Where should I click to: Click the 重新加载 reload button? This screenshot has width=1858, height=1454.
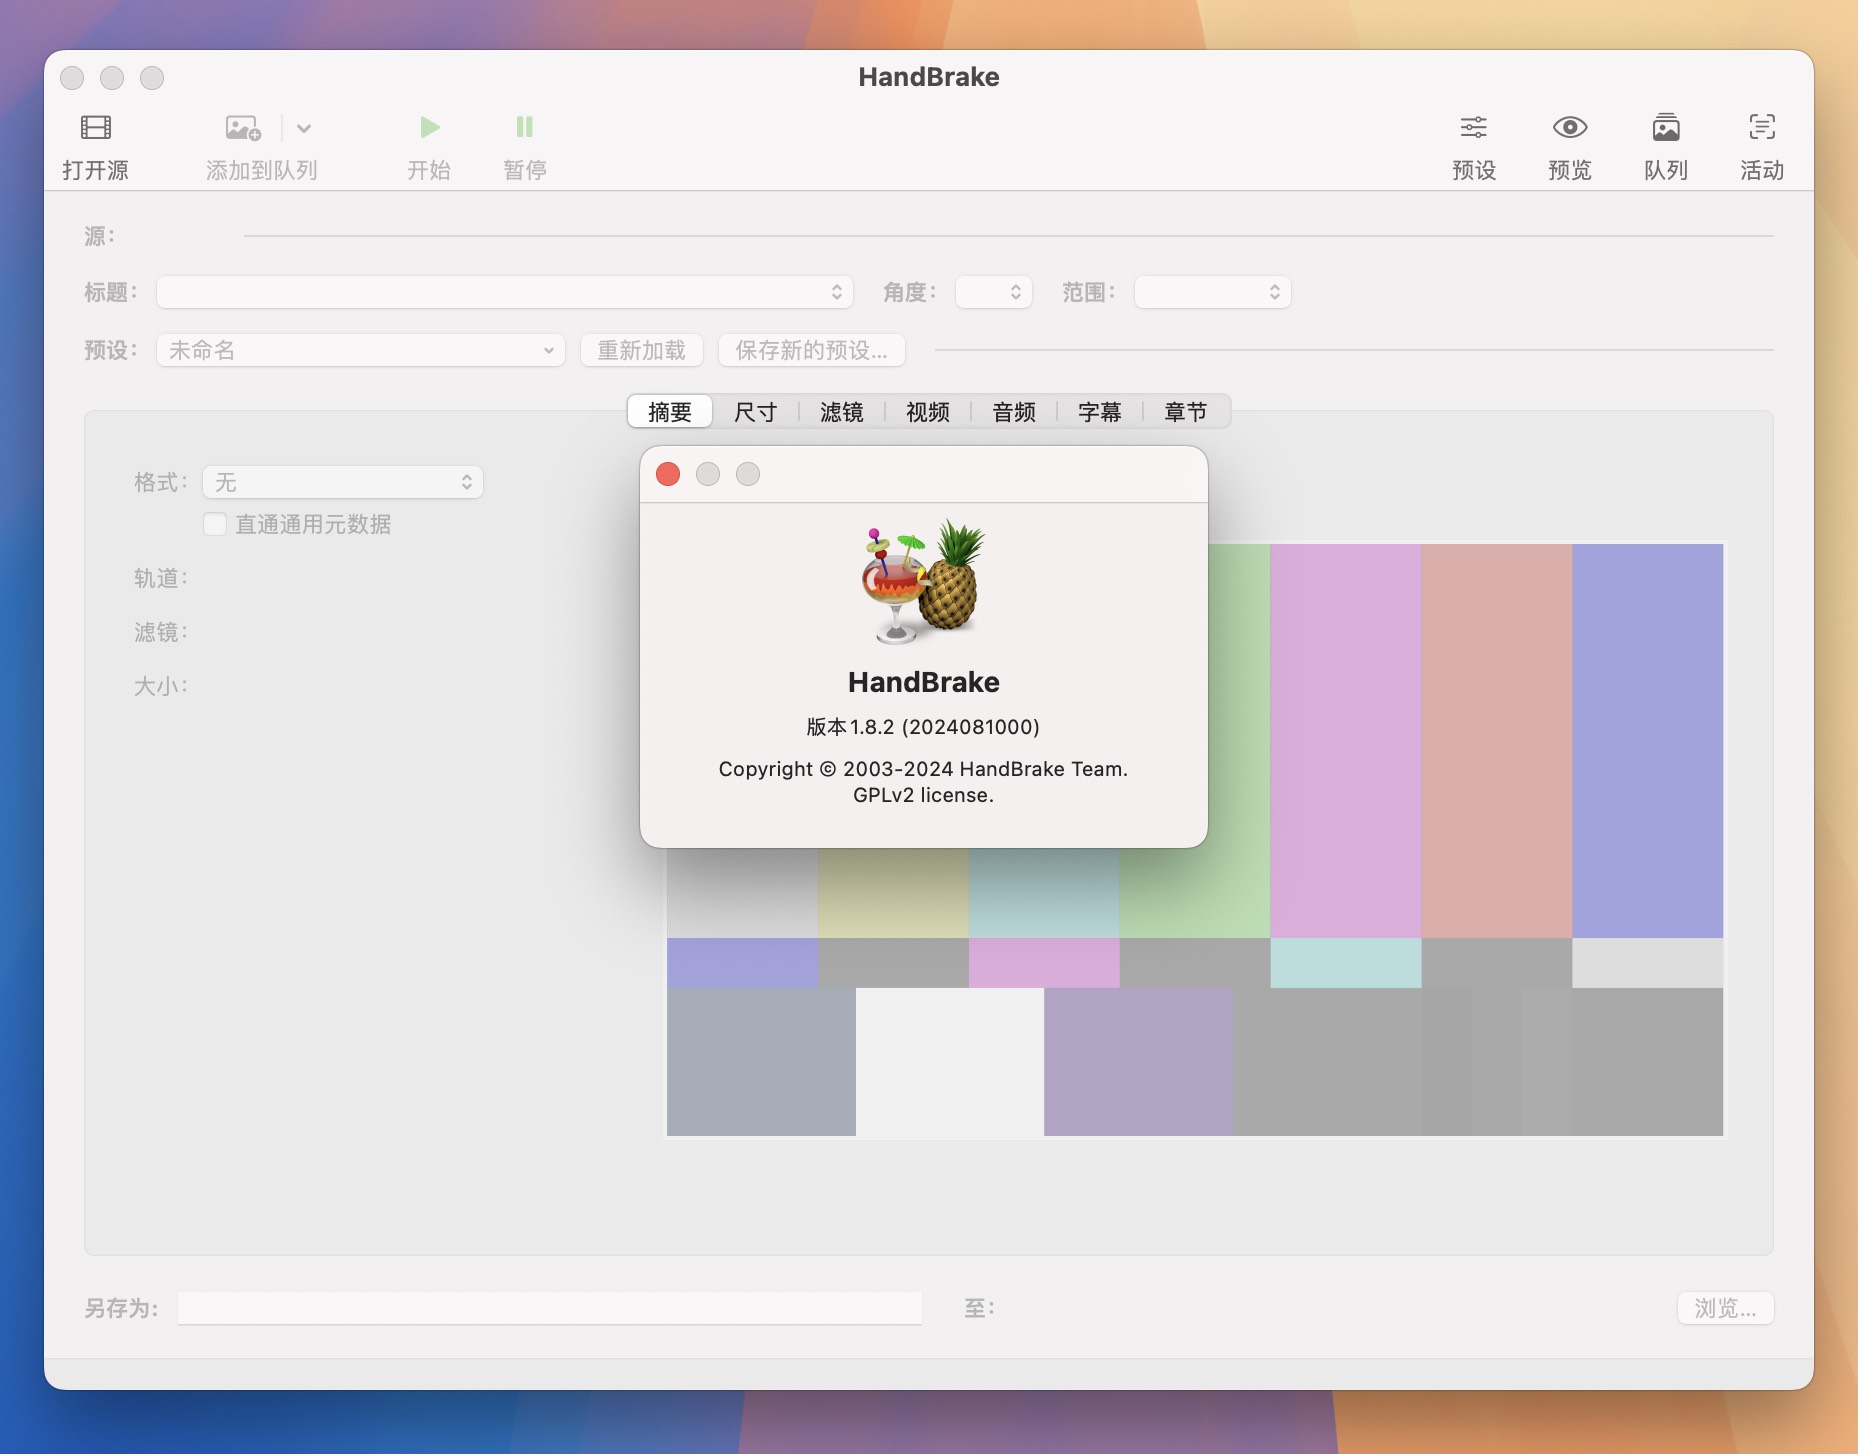click(x=642, y=350)
